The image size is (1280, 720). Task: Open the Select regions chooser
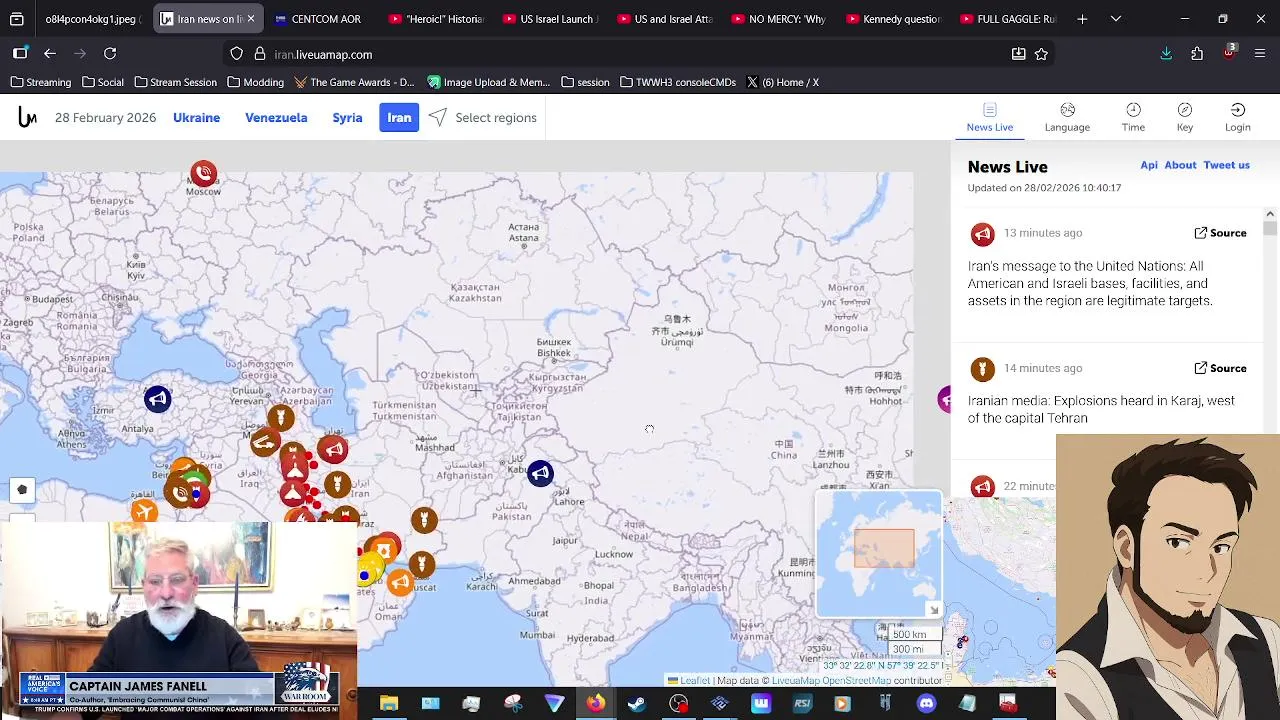483,118
